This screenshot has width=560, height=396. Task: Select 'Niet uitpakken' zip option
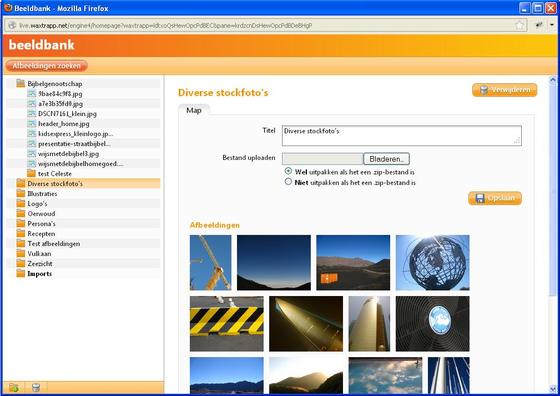288,182
